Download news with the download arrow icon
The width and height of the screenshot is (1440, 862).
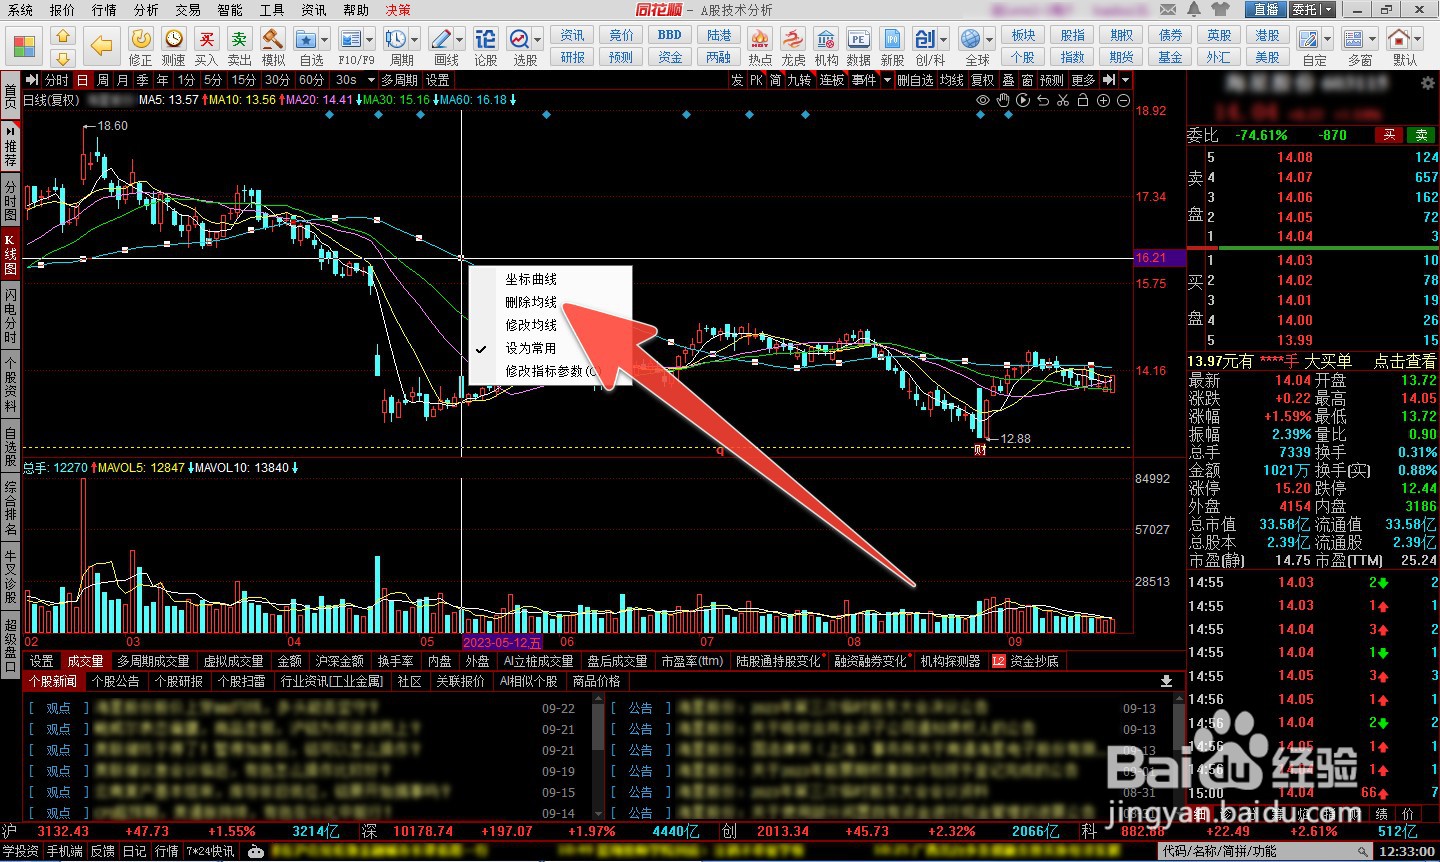point(1166,681)
